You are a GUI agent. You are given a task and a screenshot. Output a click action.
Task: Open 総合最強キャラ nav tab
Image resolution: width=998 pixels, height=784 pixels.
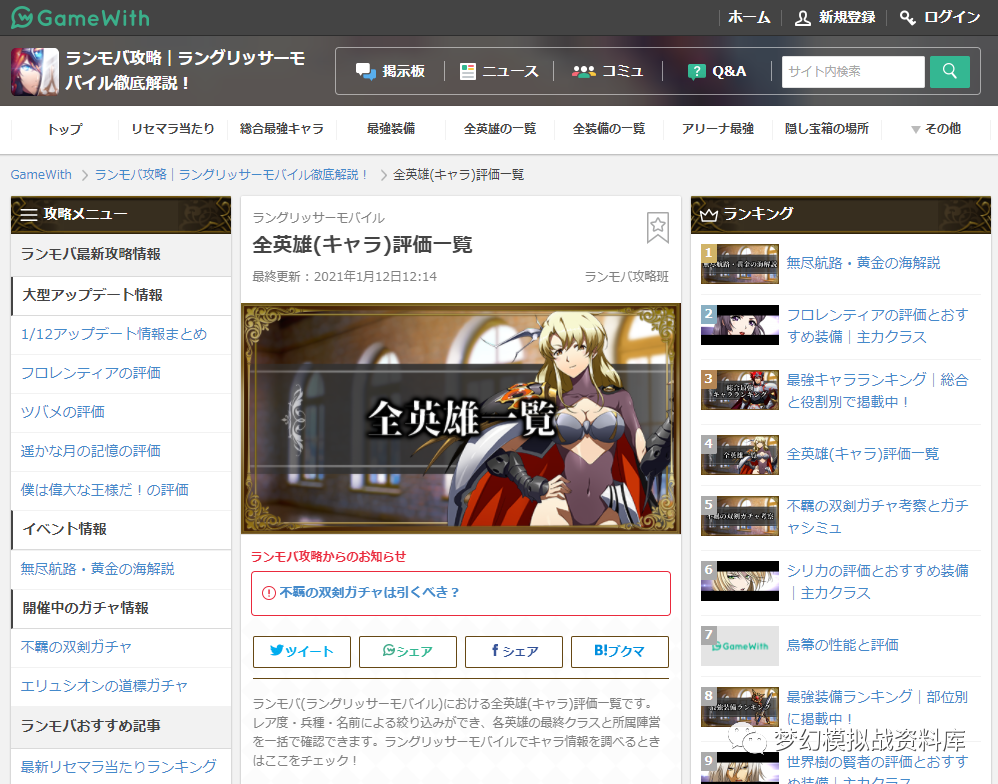click(x=282, y=129)
